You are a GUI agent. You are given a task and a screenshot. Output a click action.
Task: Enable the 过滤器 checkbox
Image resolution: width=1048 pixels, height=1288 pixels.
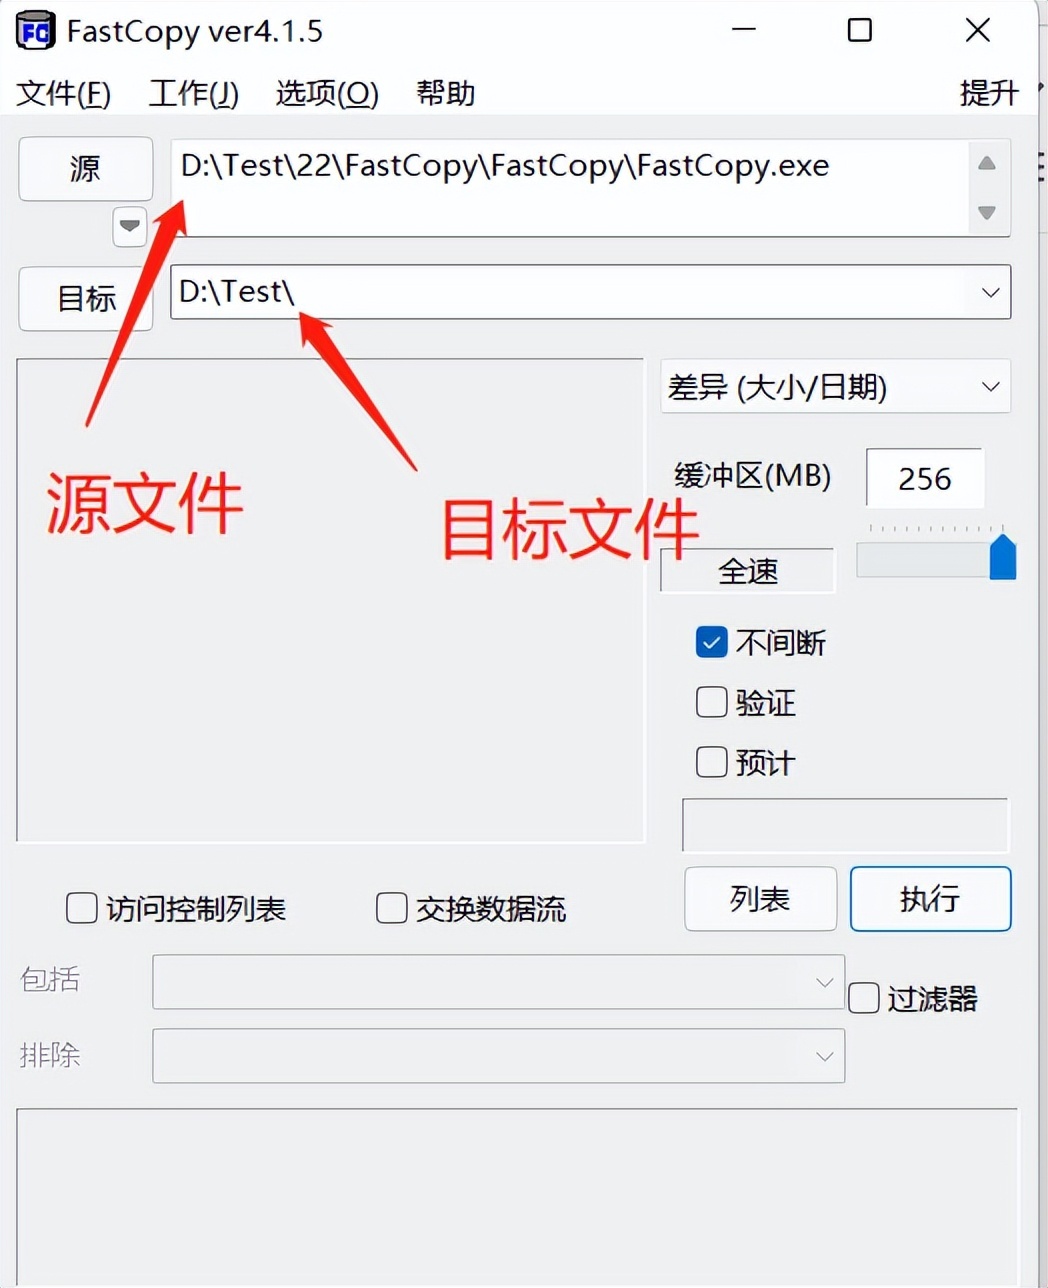(863, 998)
